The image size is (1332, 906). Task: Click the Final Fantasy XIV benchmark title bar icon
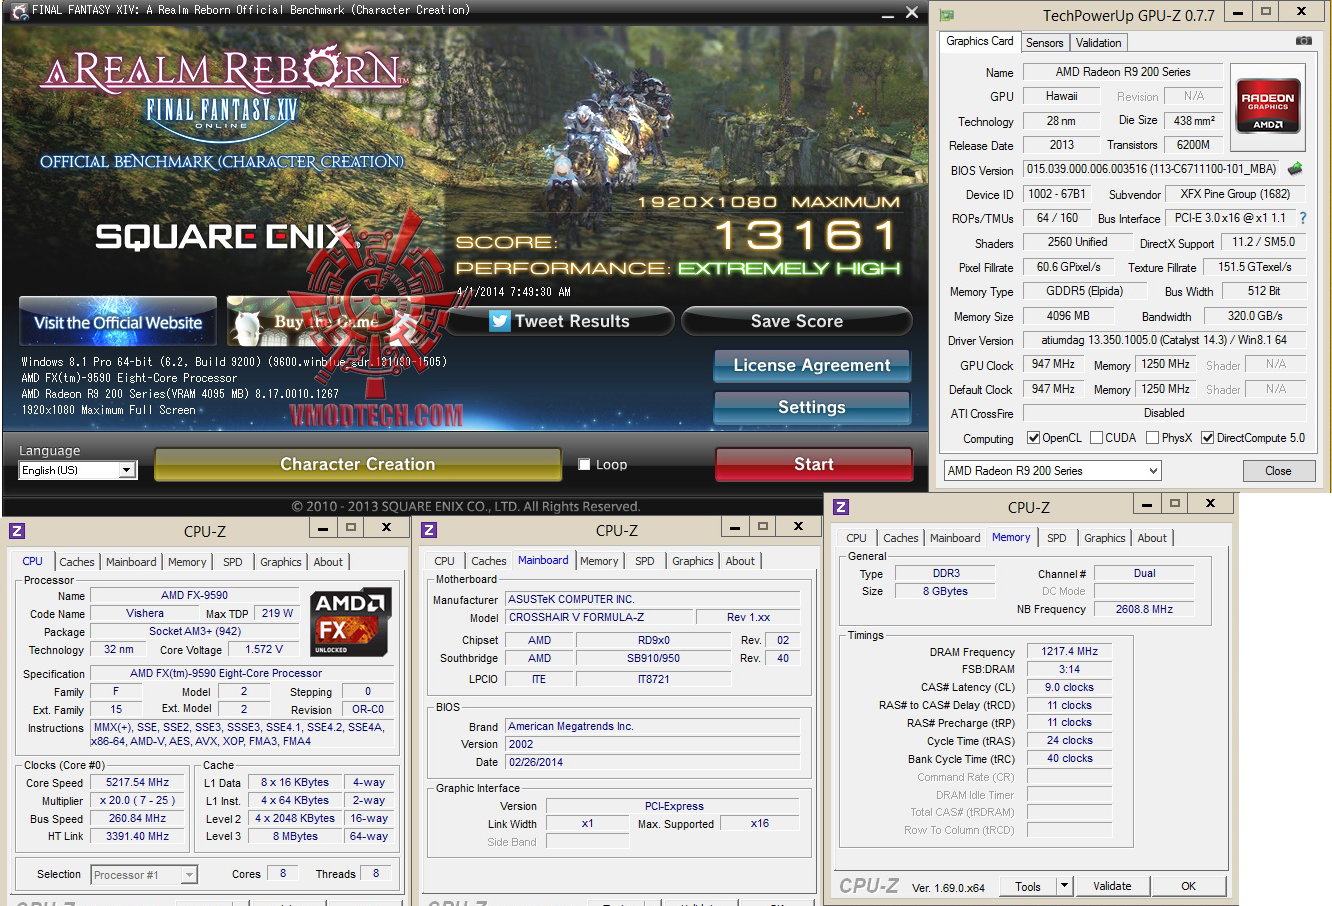click(19, 10)
